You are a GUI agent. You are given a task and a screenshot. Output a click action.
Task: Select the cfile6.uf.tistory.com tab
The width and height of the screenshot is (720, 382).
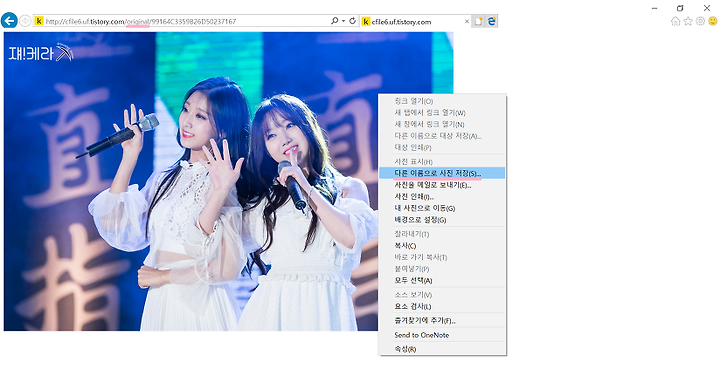coord(415,22)
